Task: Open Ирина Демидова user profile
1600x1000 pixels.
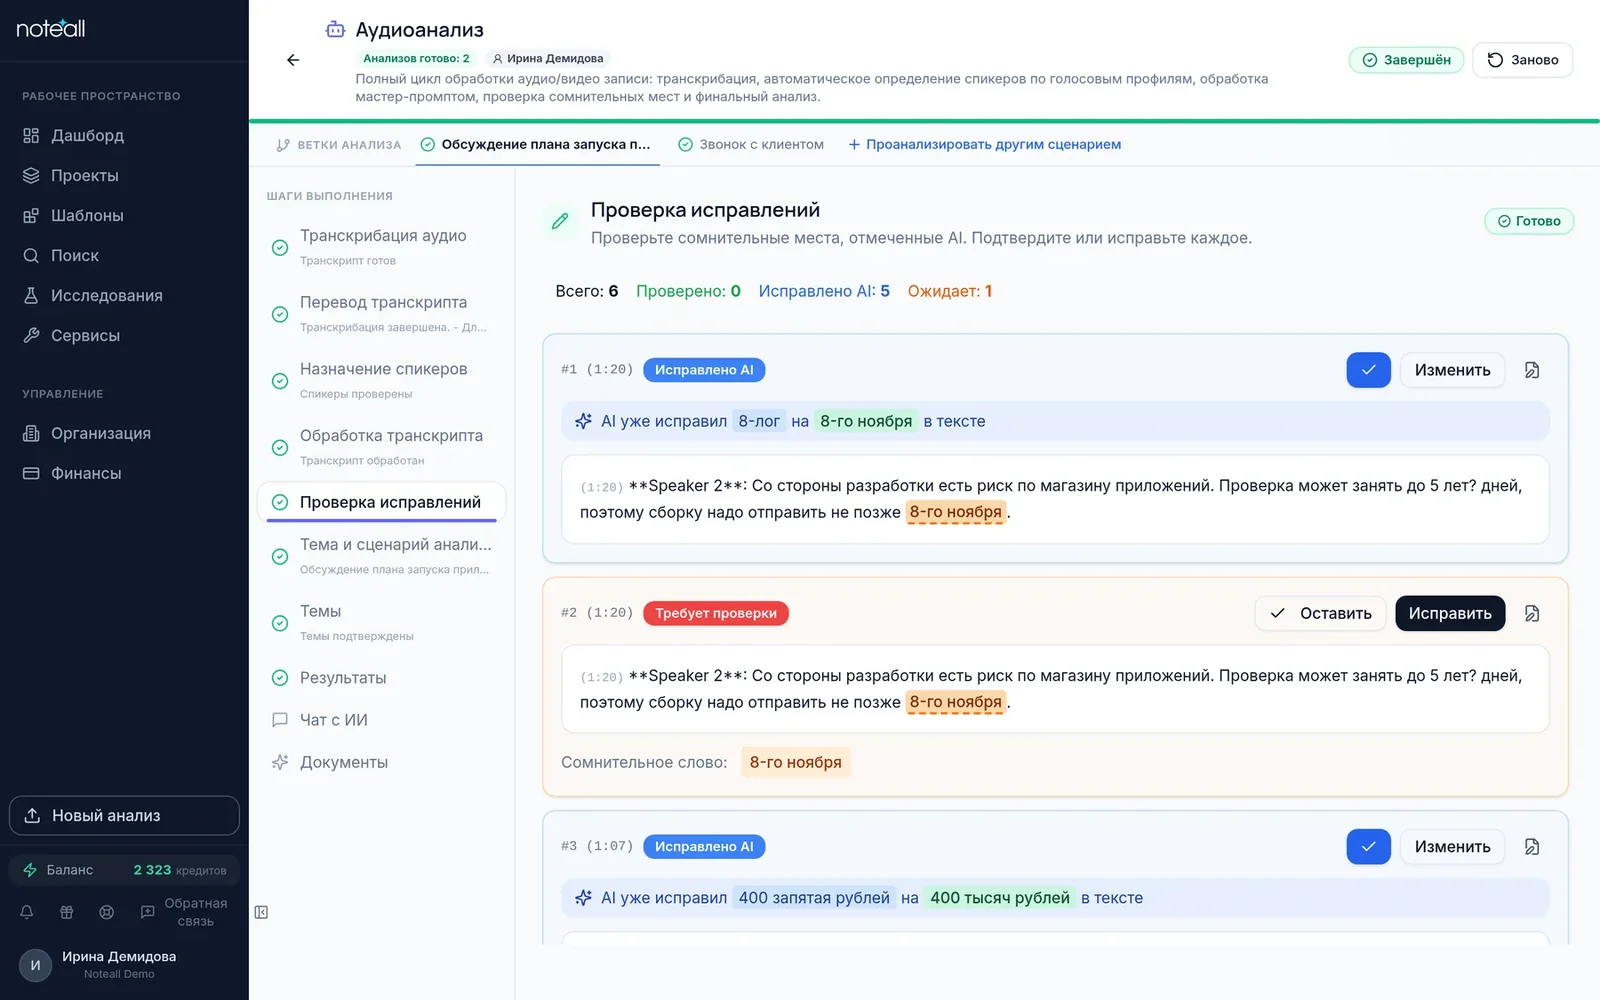Action: (x=124, y=965)
